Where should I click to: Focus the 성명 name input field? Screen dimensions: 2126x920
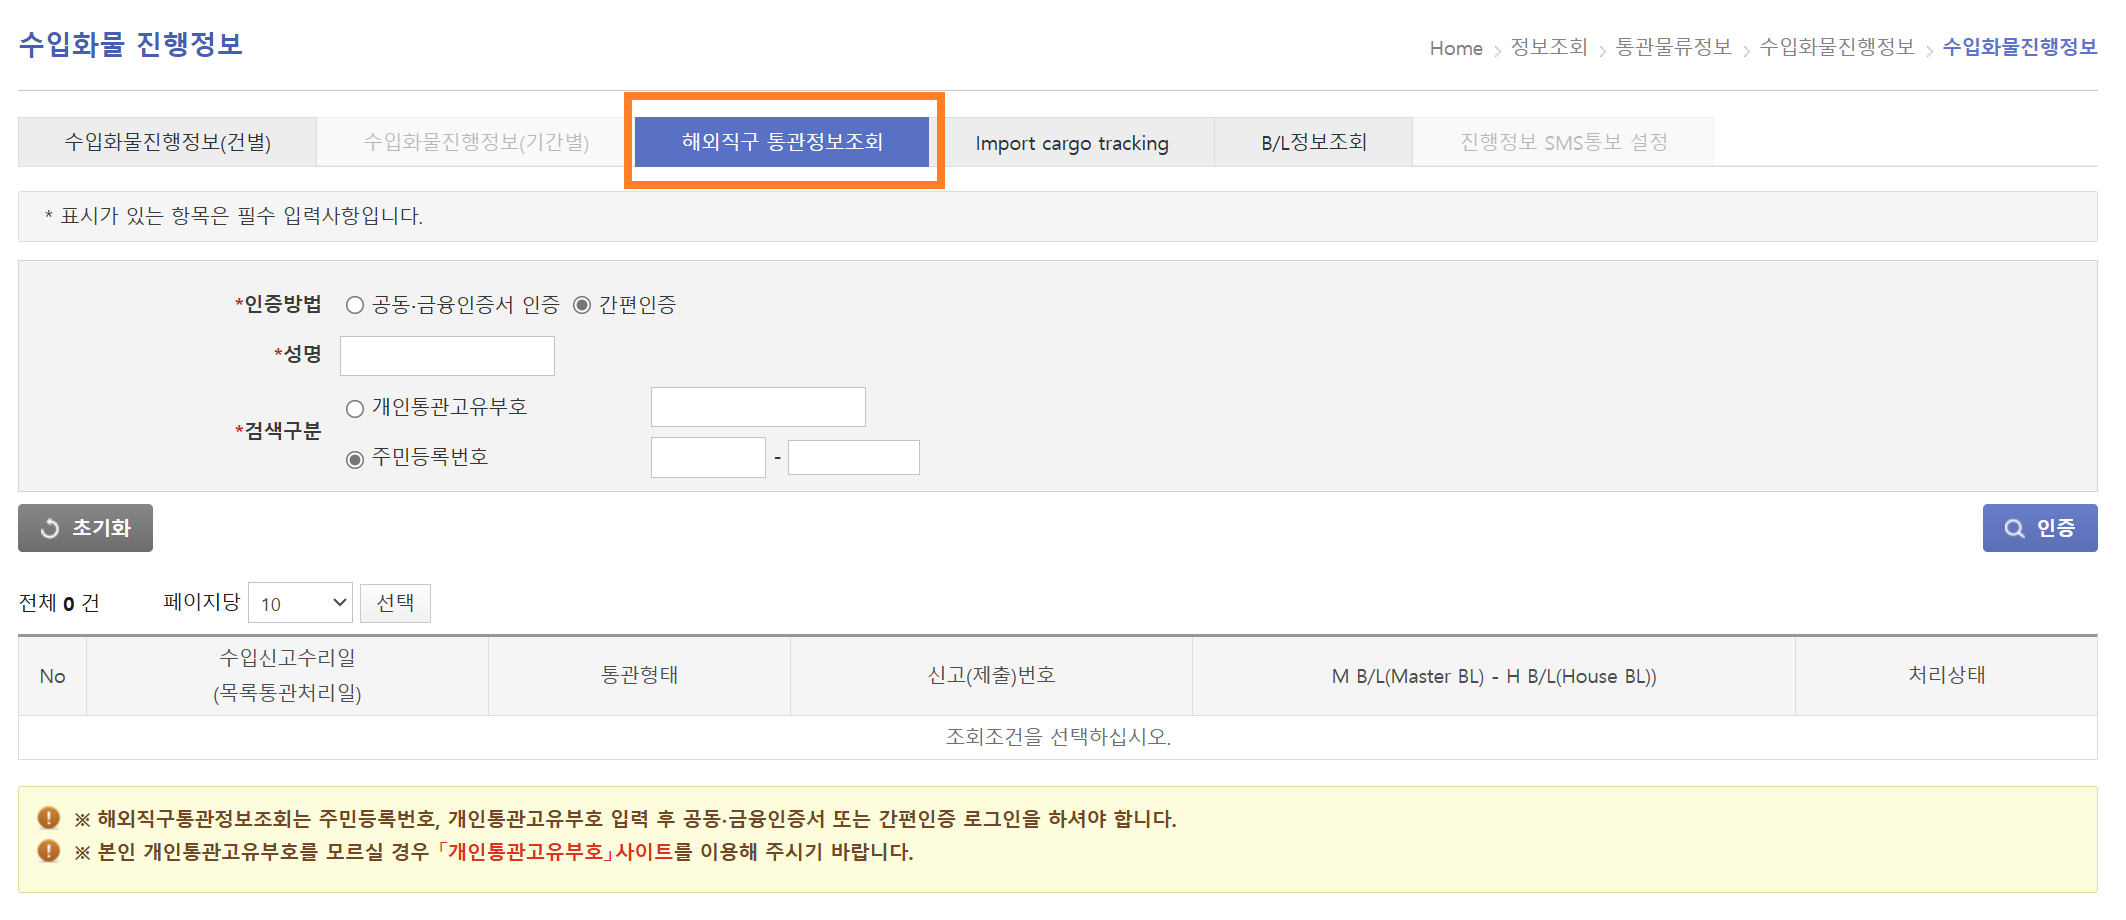pos(447,356)
